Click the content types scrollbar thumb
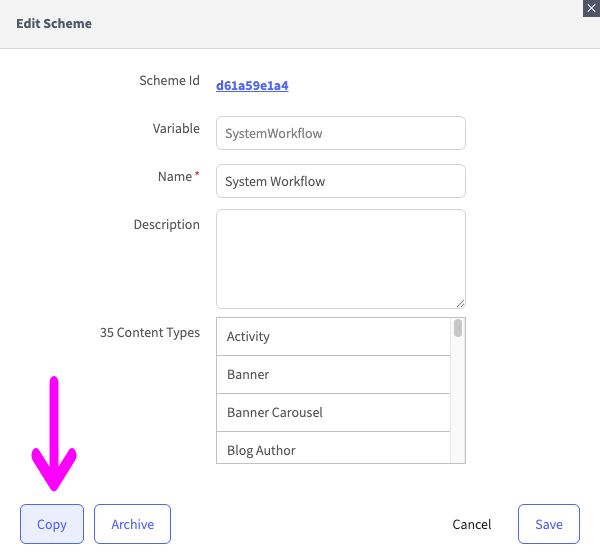Image resolution: width=600 pixels, height=558 pixels. tap(458, 328)
